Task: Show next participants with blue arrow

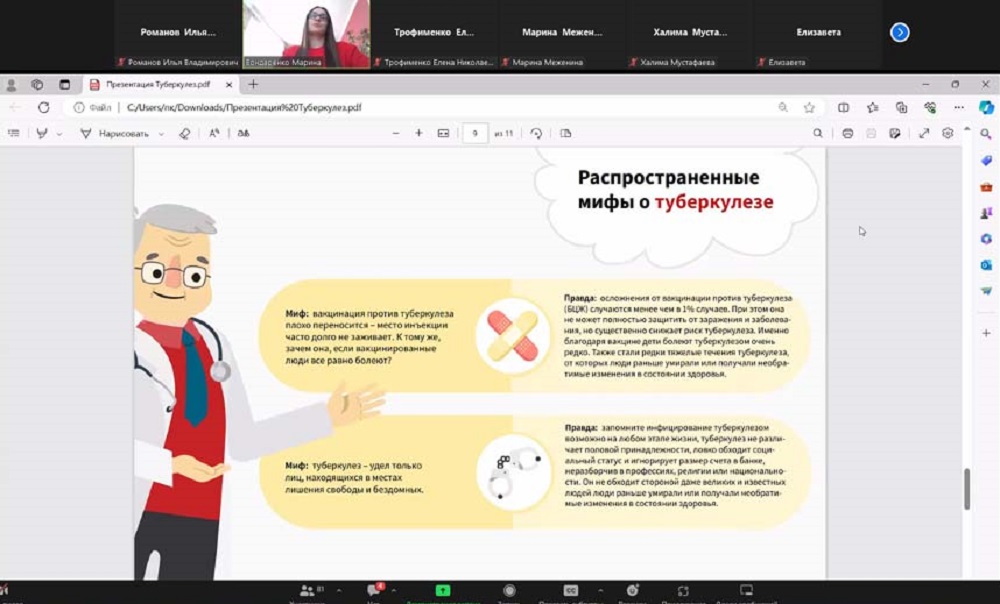Action: pyautogui.click(x=900, y=32)
